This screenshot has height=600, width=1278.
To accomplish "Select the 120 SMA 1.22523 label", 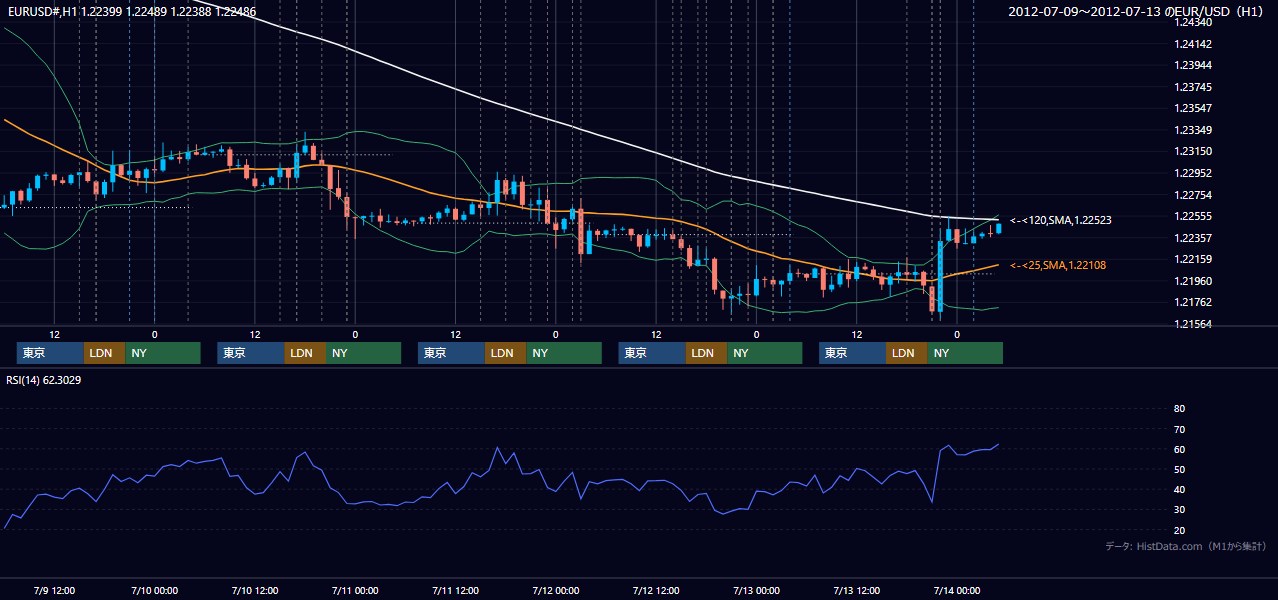I will coord(1061,220).
